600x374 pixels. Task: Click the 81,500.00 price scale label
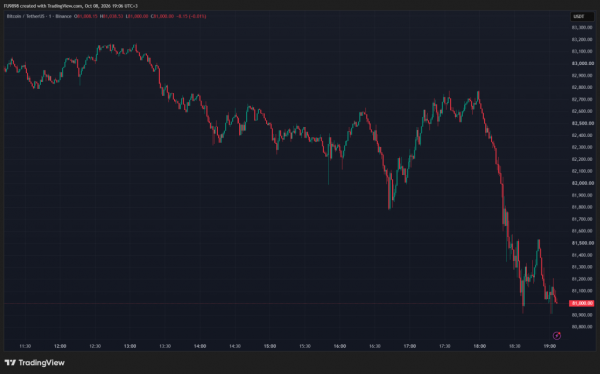(x=583, y=243)
